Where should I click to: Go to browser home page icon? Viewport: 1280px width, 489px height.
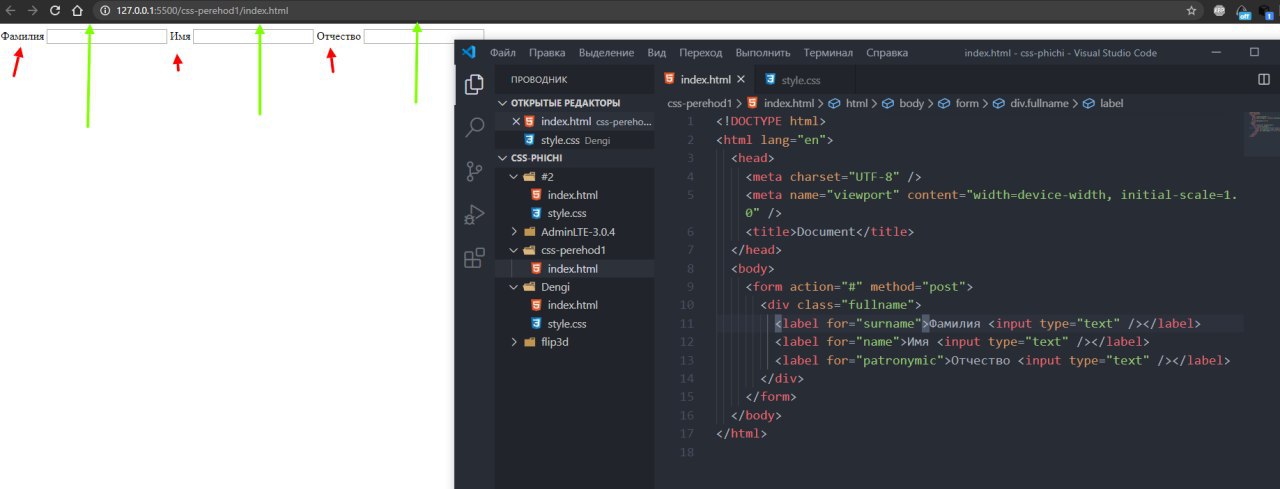pos(76,10)
